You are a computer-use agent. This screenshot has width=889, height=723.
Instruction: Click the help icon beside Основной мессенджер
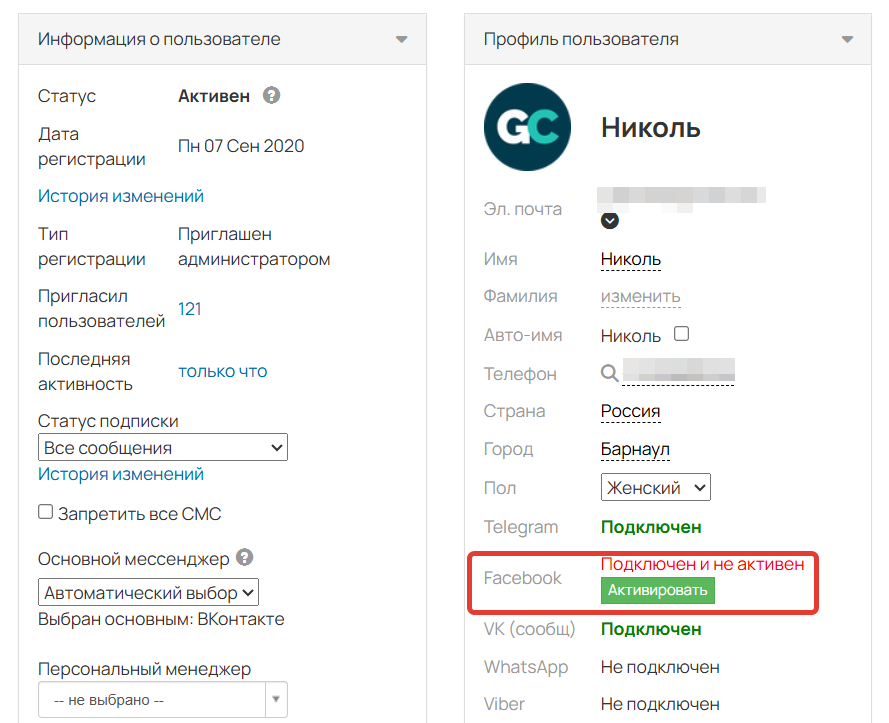[245, 558]
